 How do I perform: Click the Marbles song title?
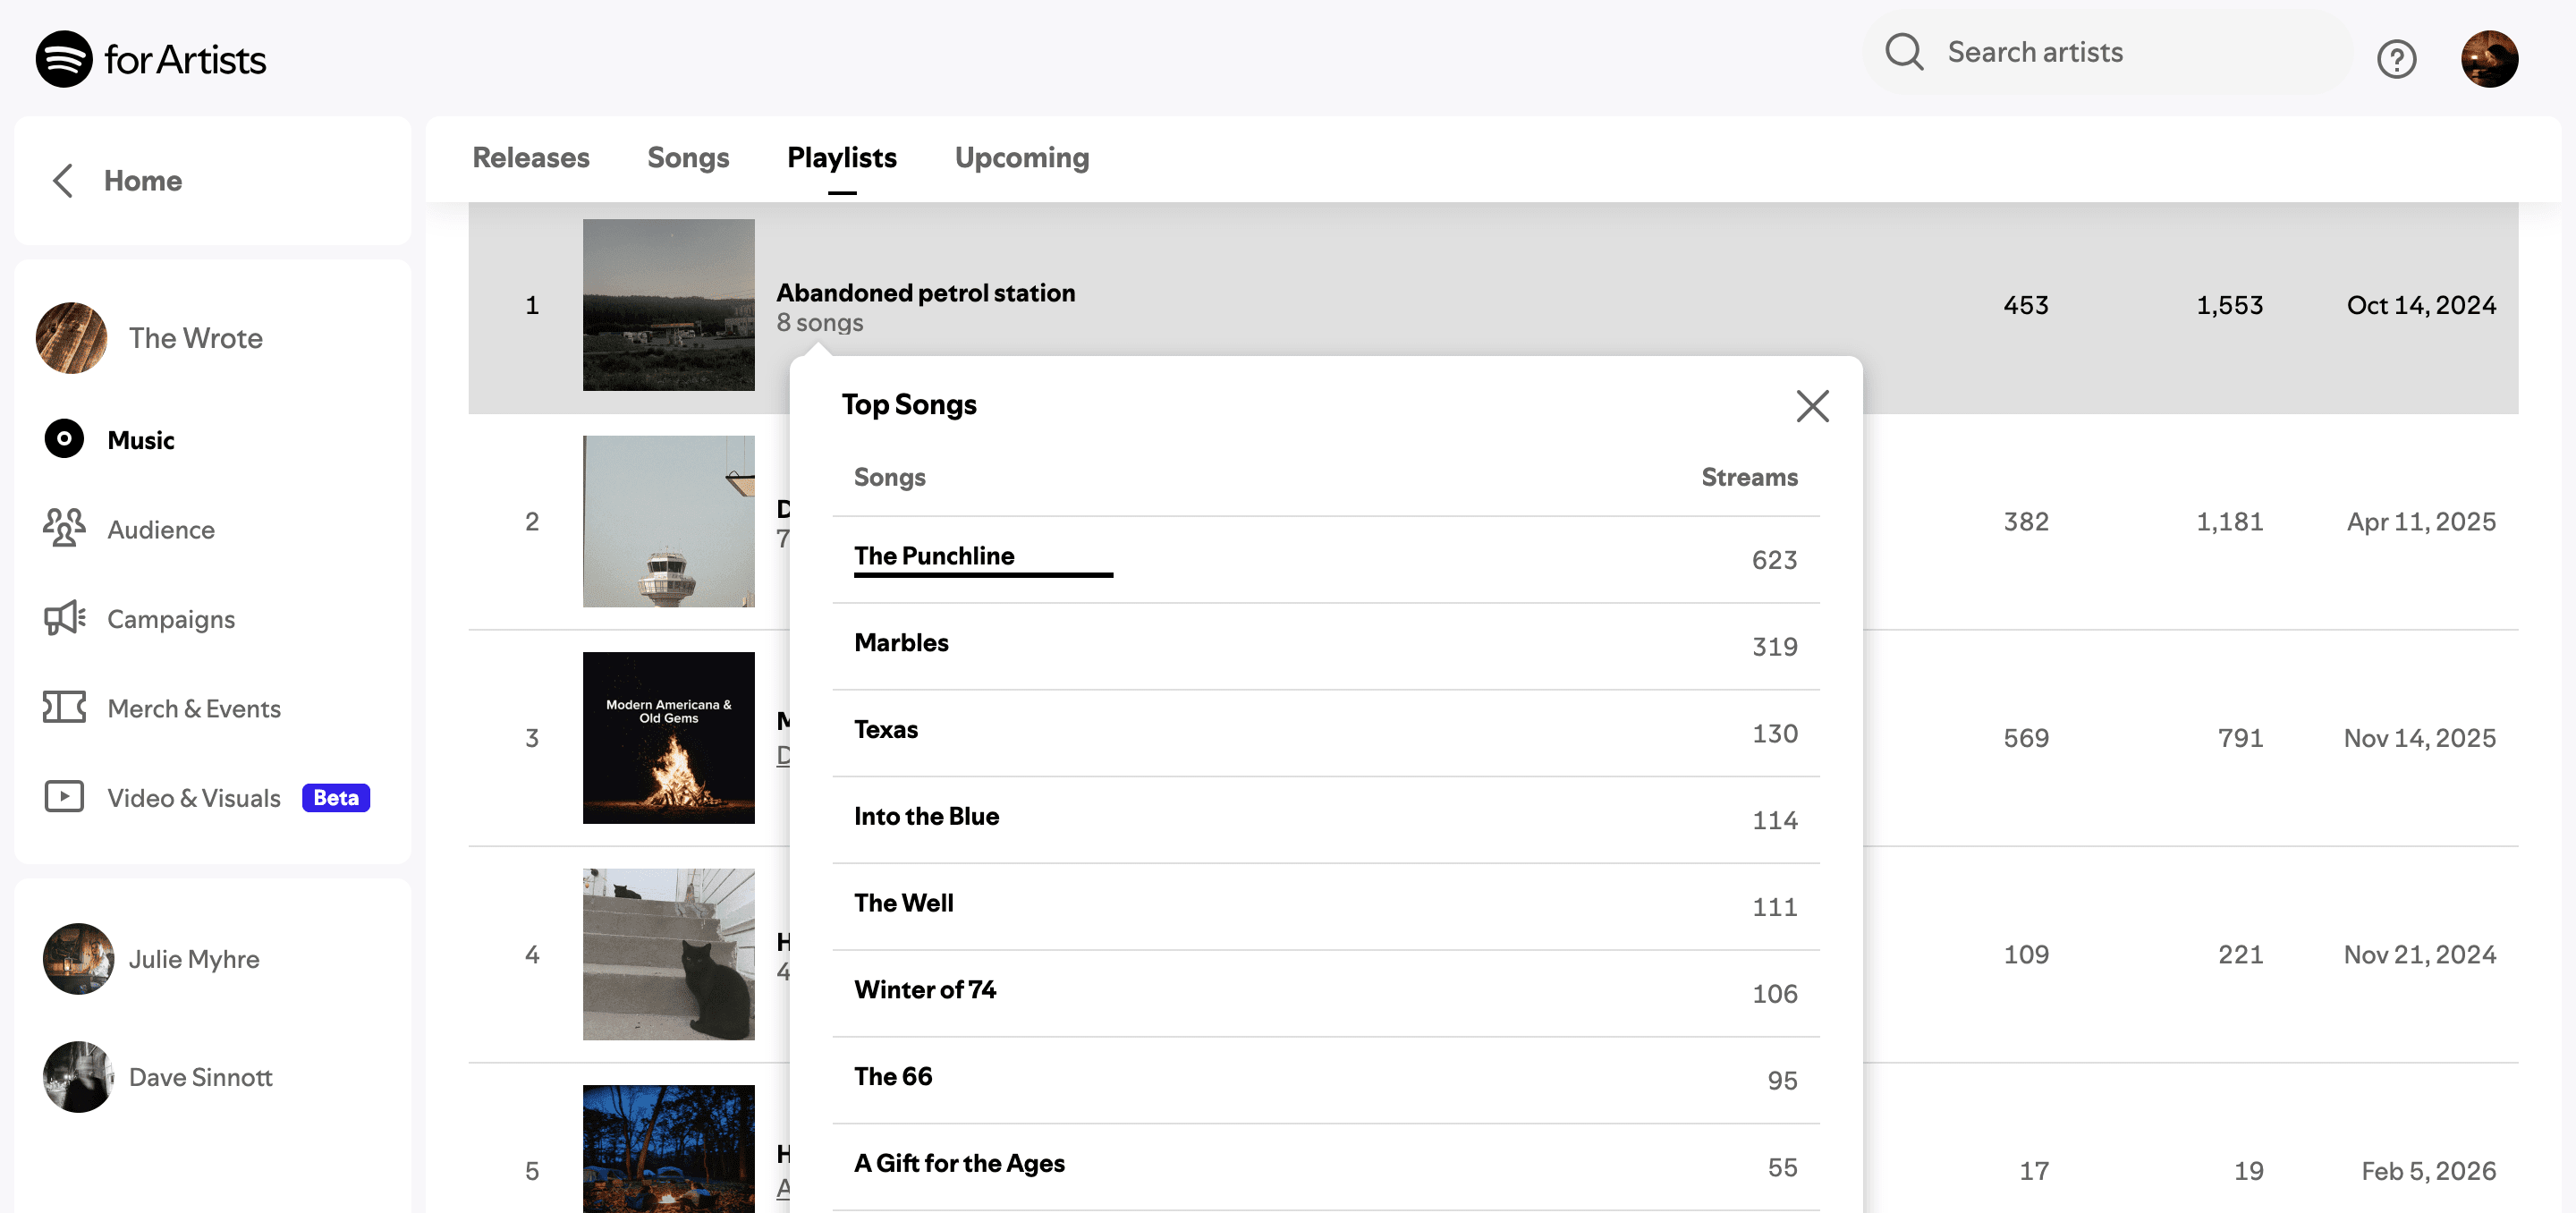pos(900,643)
